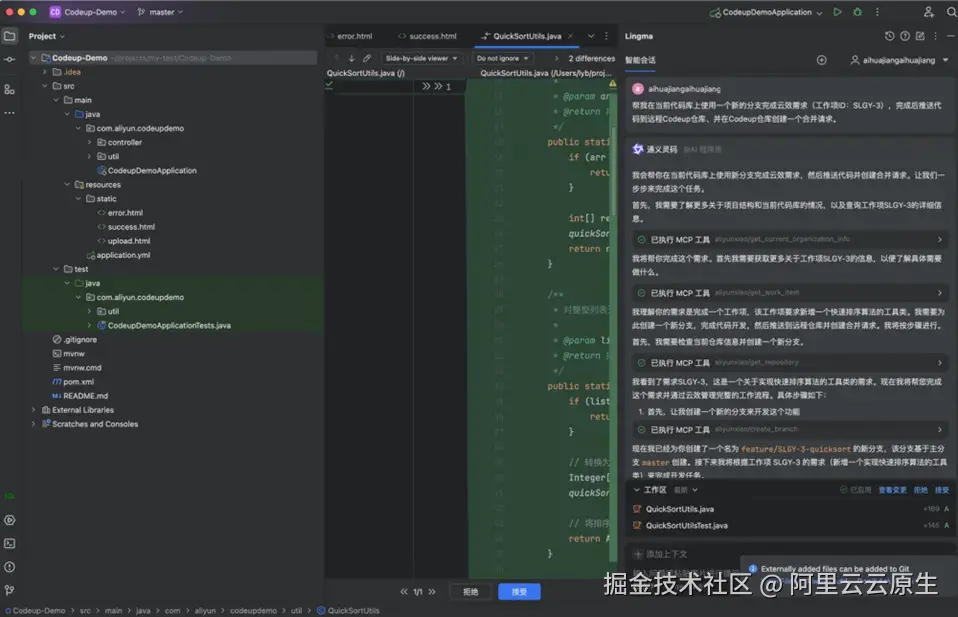Click 添加上下文 add context button

(x=660, y=554)
